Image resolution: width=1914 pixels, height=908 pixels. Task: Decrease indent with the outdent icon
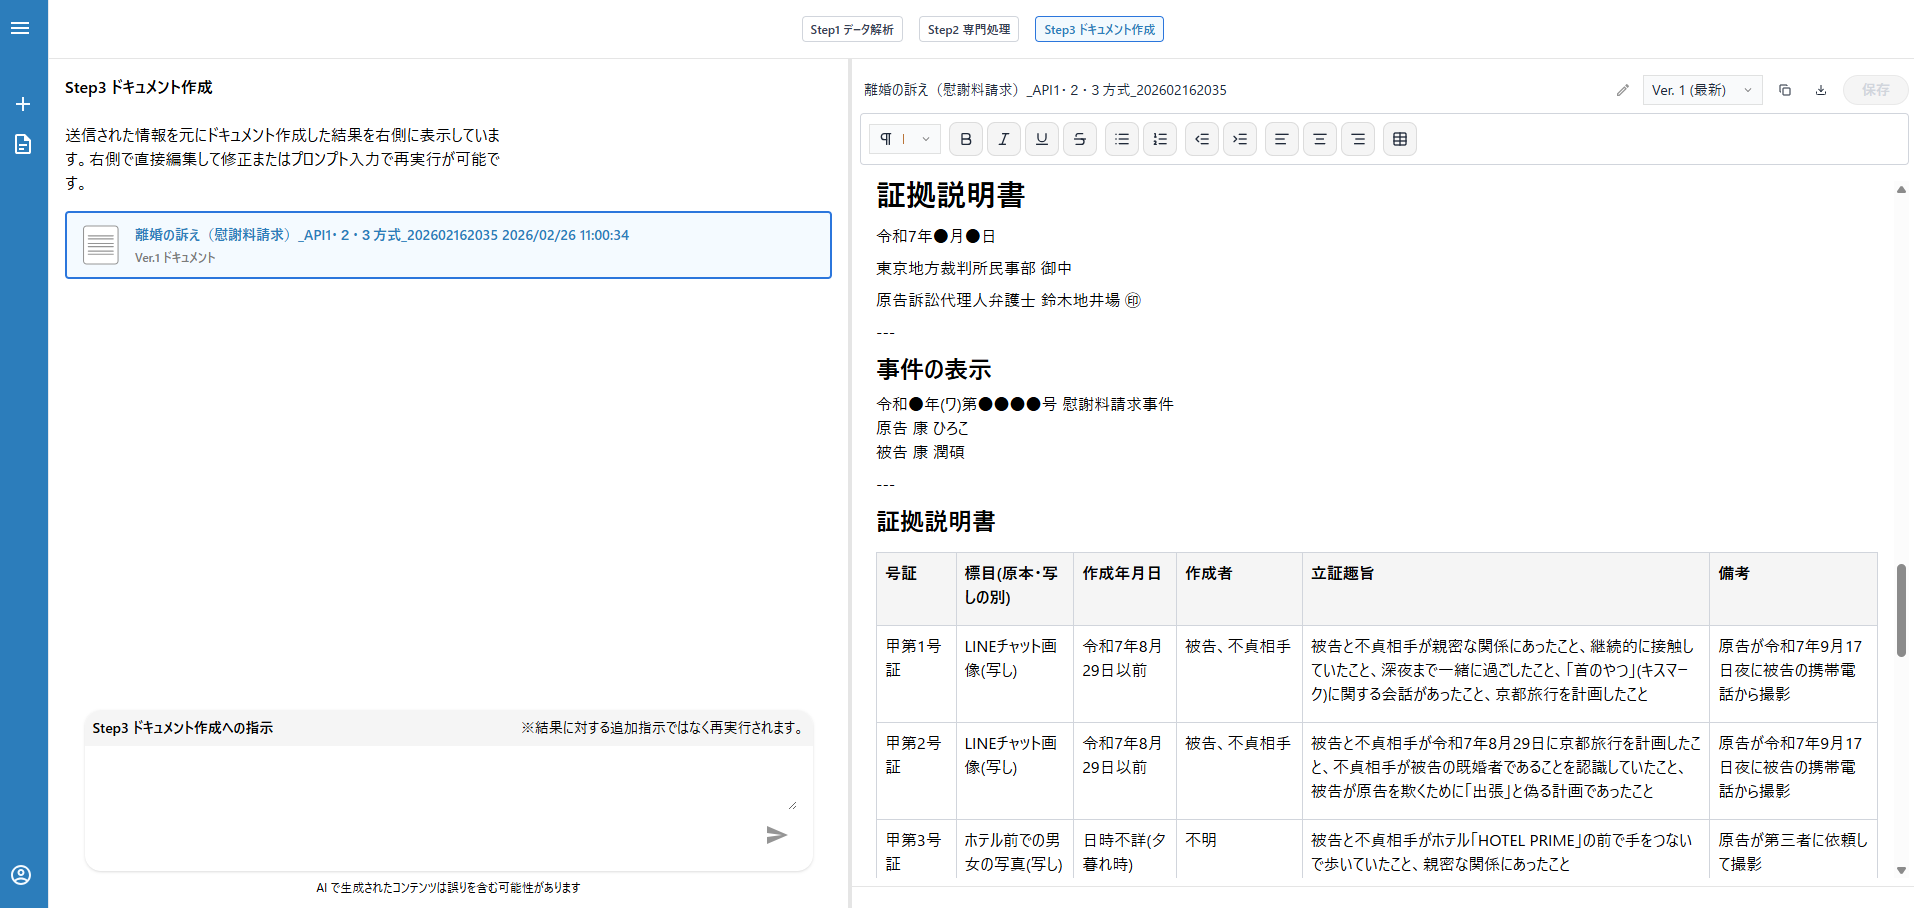click(1201, 139)
